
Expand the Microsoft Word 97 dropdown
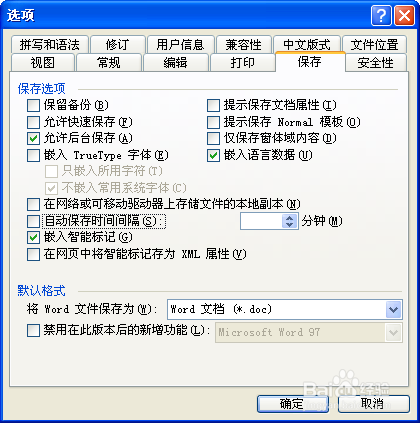[394, 332]
